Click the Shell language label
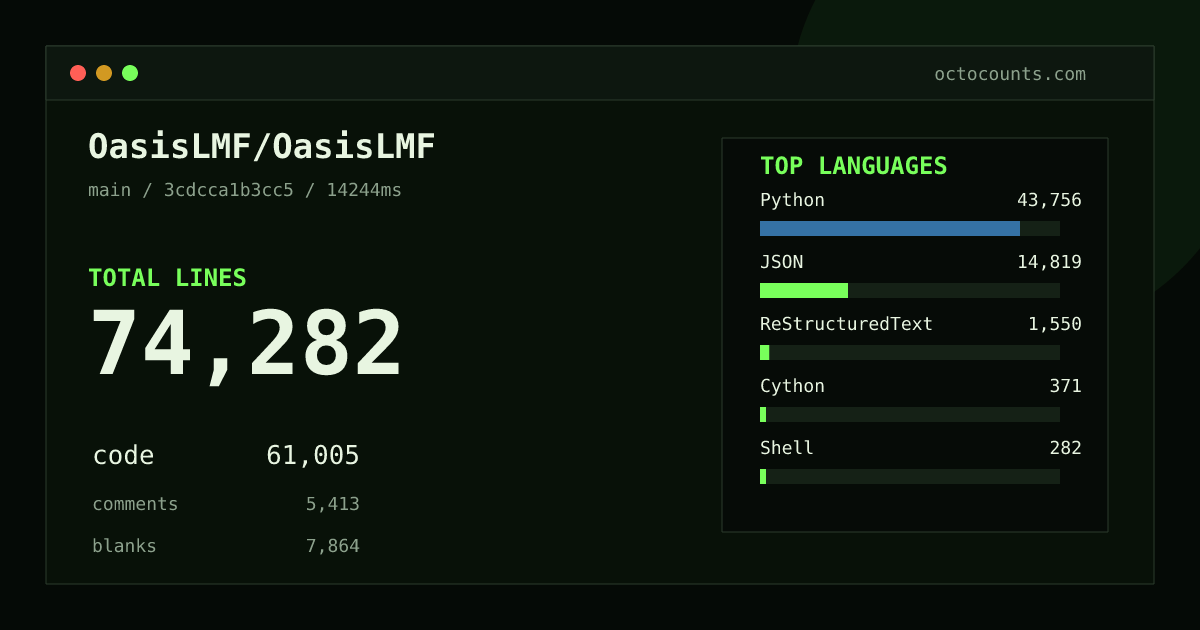 pyautogui.click(x=787, y=448)
